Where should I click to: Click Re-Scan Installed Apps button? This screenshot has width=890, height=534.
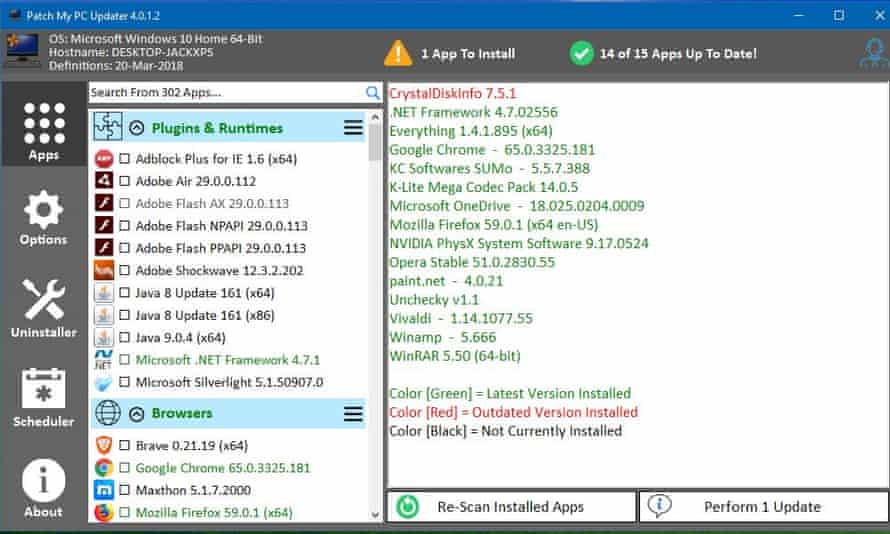pyautogui.click(x=511, y=507)
